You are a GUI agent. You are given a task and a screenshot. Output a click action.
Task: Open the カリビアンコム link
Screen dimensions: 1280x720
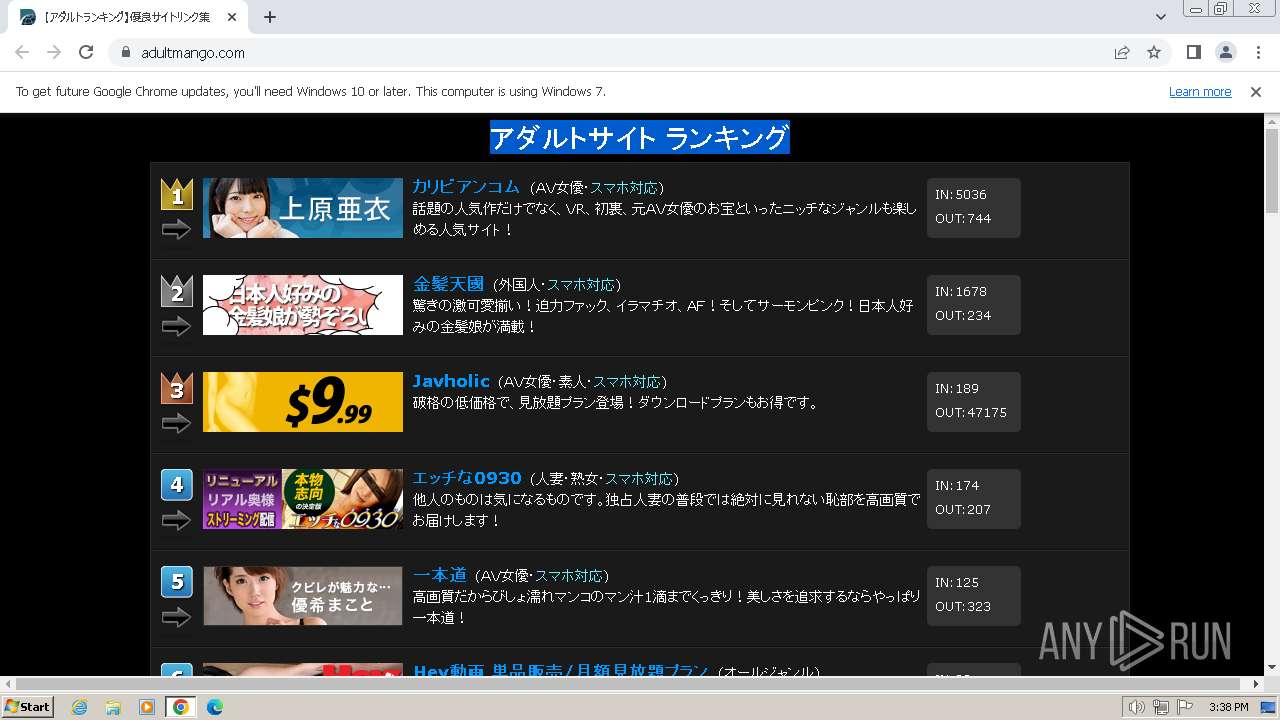coord(466,187)
